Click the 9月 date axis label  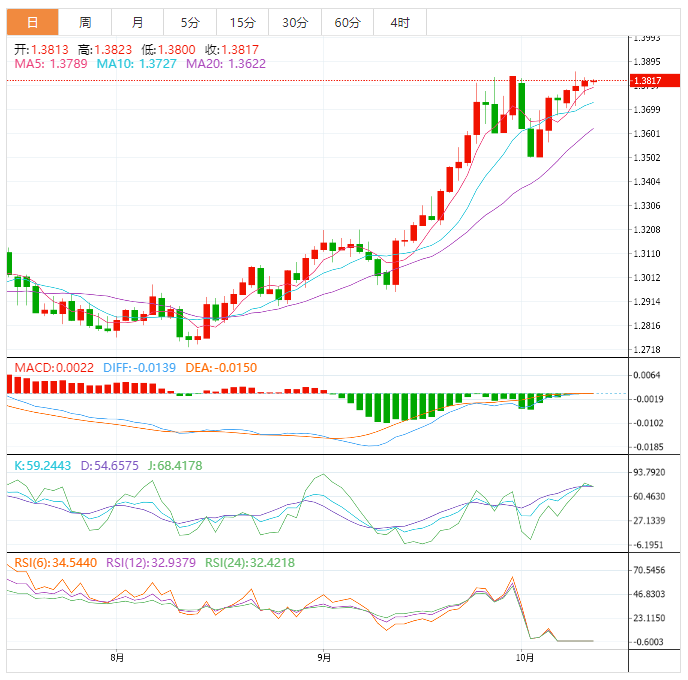(x=324, y=658)
